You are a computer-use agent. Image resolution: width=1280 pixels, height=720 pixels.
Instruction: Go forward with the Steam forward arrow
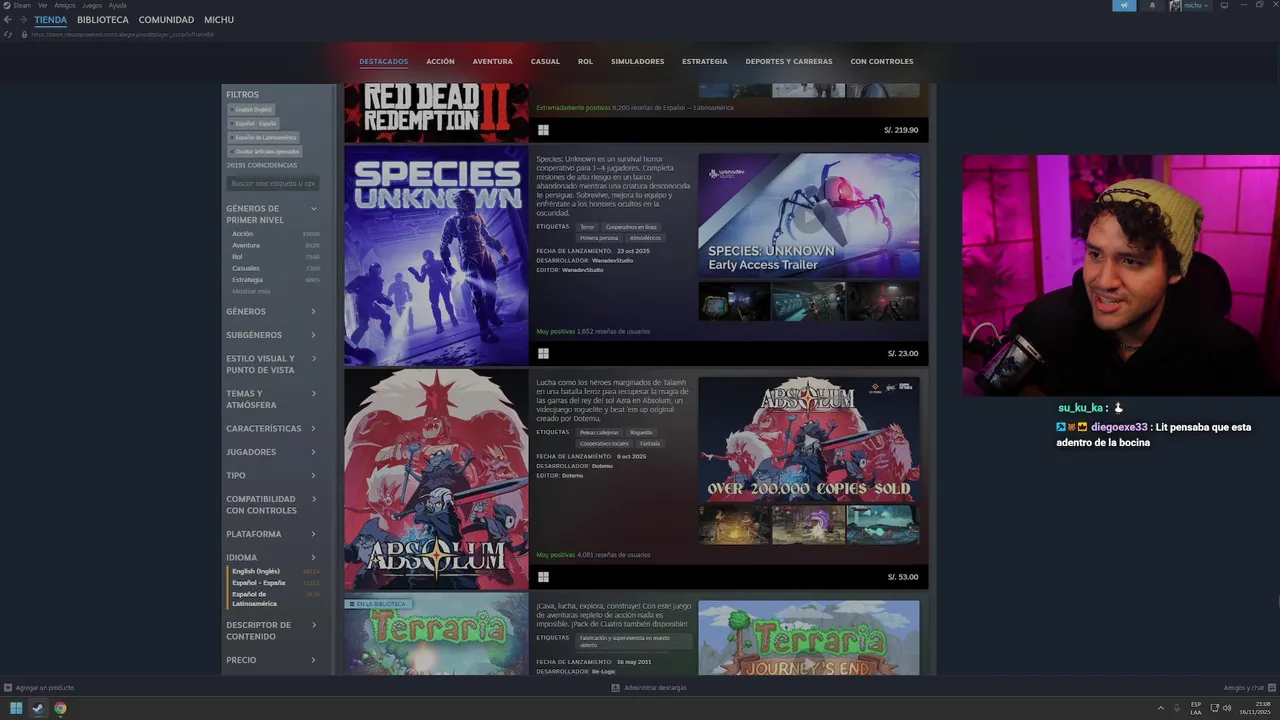point(22,20)
